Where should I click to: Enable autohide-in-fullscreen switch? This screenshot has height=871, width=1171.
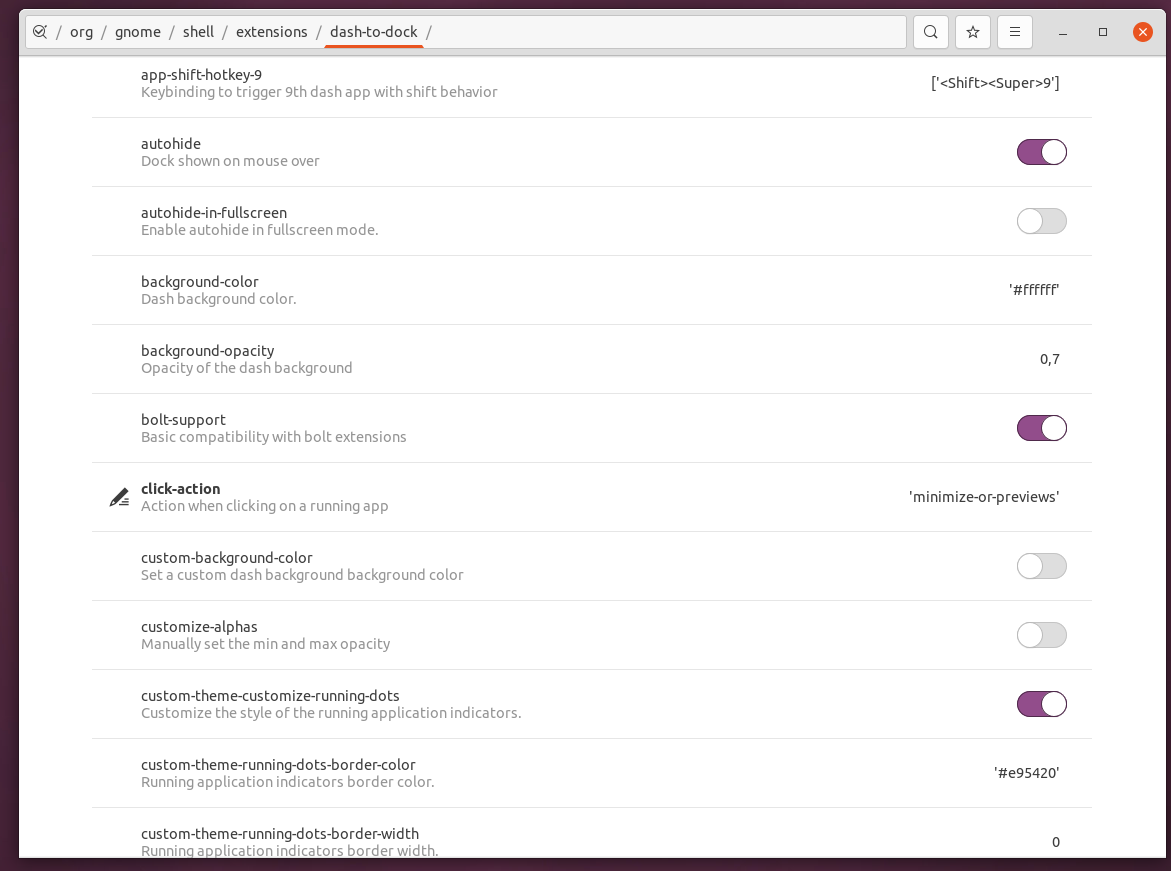click(1041, 221)
